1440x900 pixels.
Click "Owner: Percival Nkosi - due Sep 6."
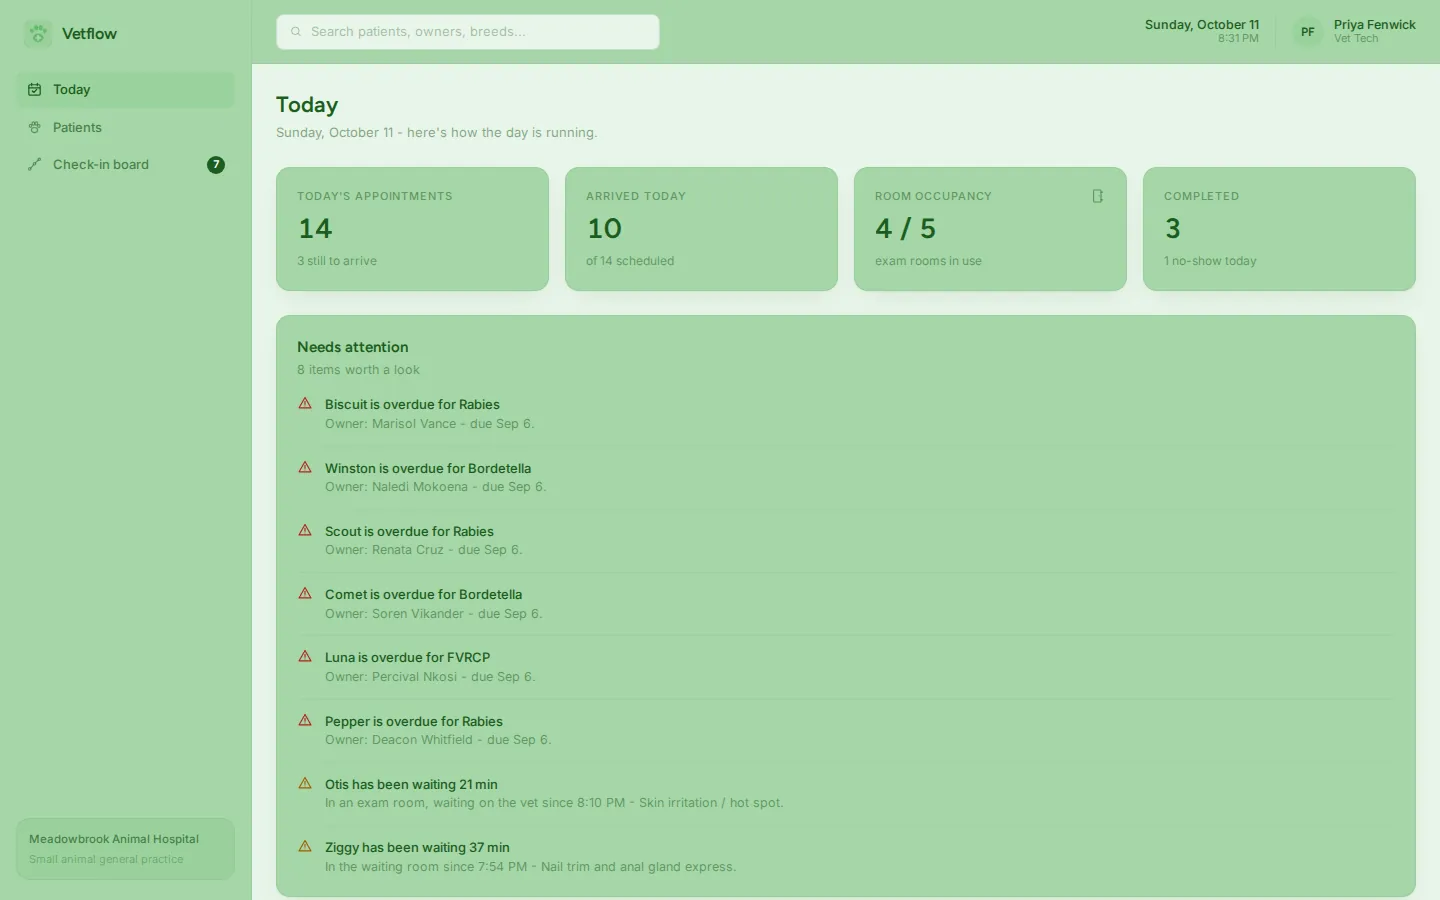click(430, 677)
